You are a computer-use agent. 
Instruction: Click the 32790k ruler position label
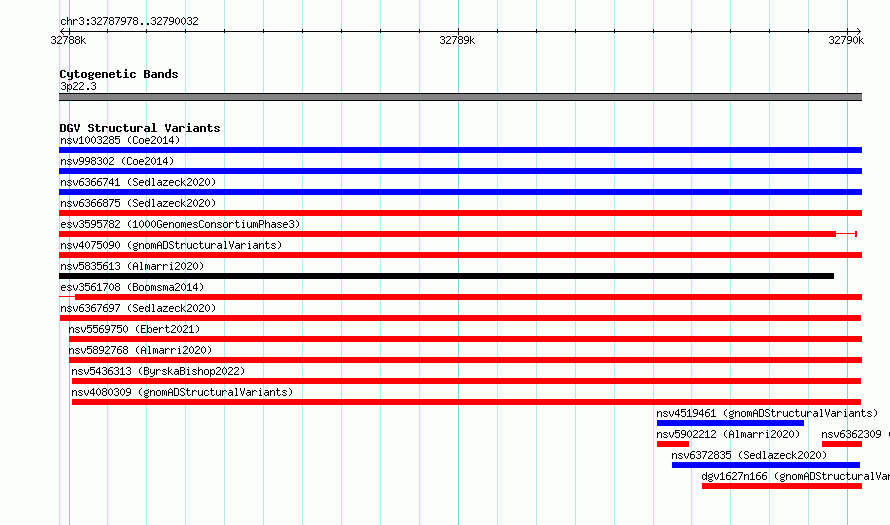pyautogui.click(x=846, y=40)
